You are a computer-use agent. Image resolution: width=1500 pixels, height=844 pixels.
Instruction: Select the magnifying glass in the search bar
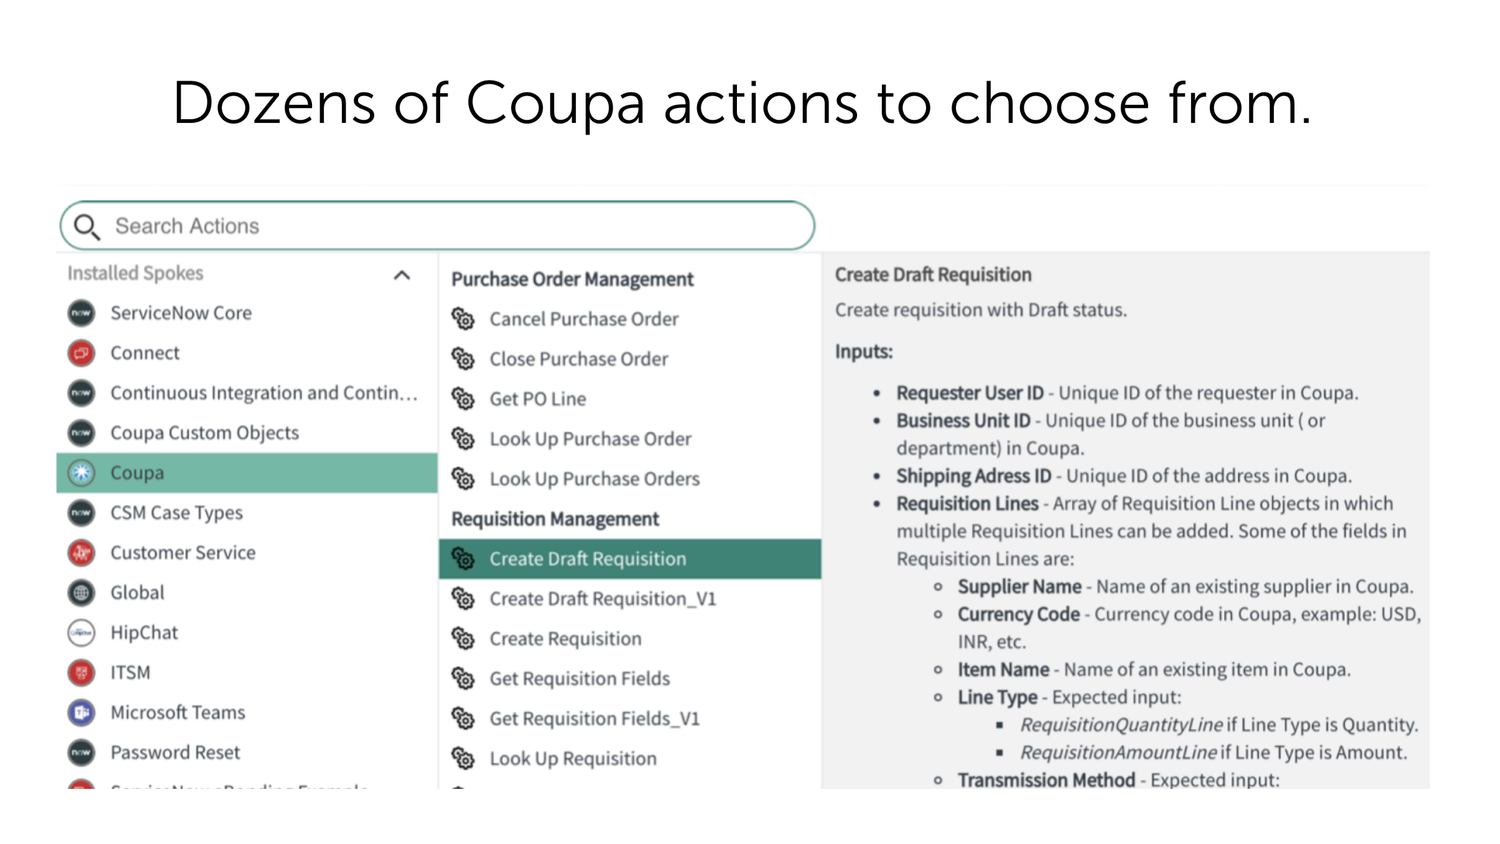click(87, 226)
